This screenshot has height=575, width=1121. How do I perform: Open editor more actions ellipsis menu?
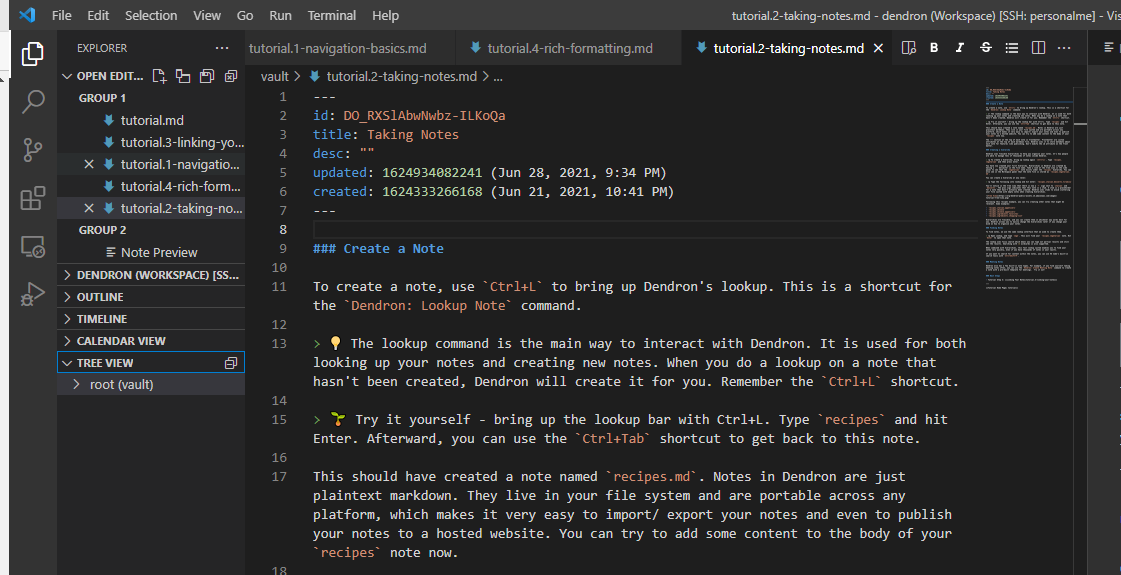pyautogui.click(x=1064, y=48)
